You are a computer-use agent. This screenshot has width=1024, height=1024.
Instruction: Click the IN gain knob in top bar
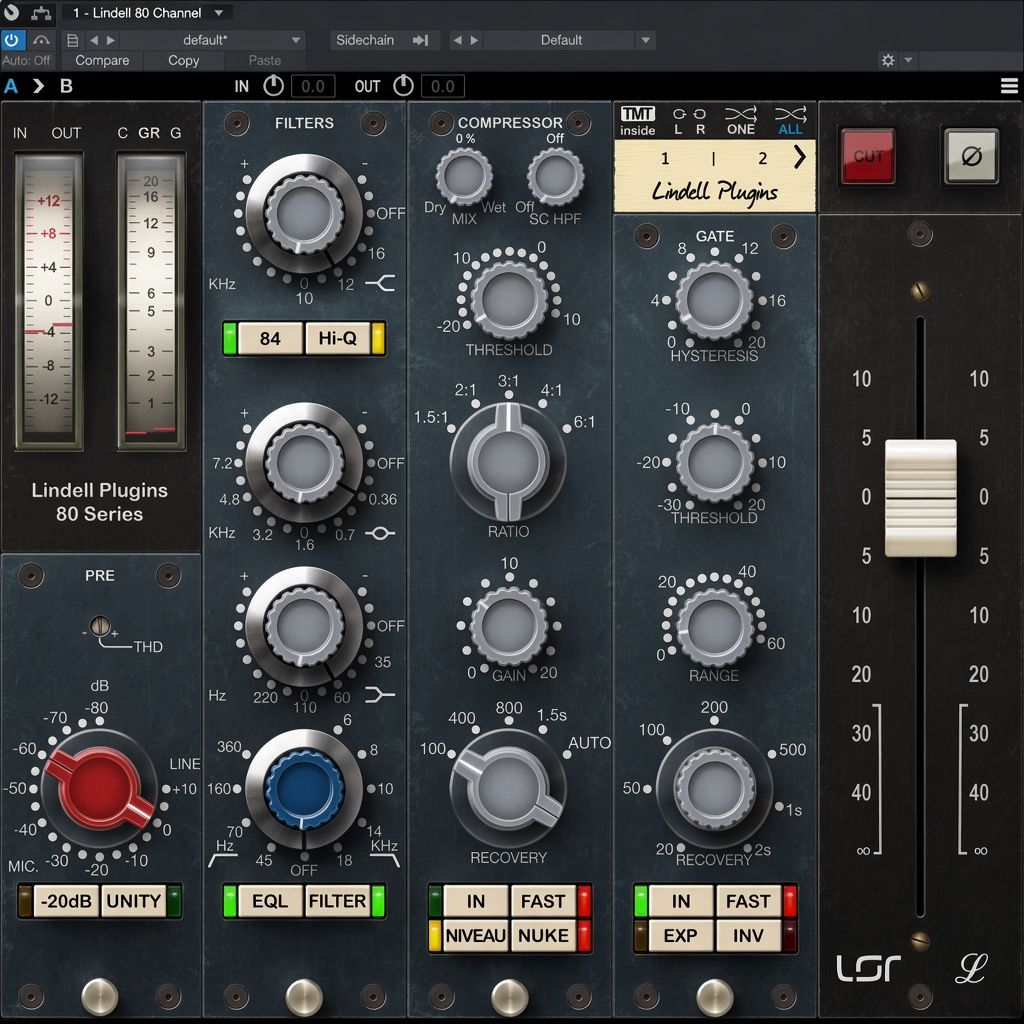[x=273, y=86]
